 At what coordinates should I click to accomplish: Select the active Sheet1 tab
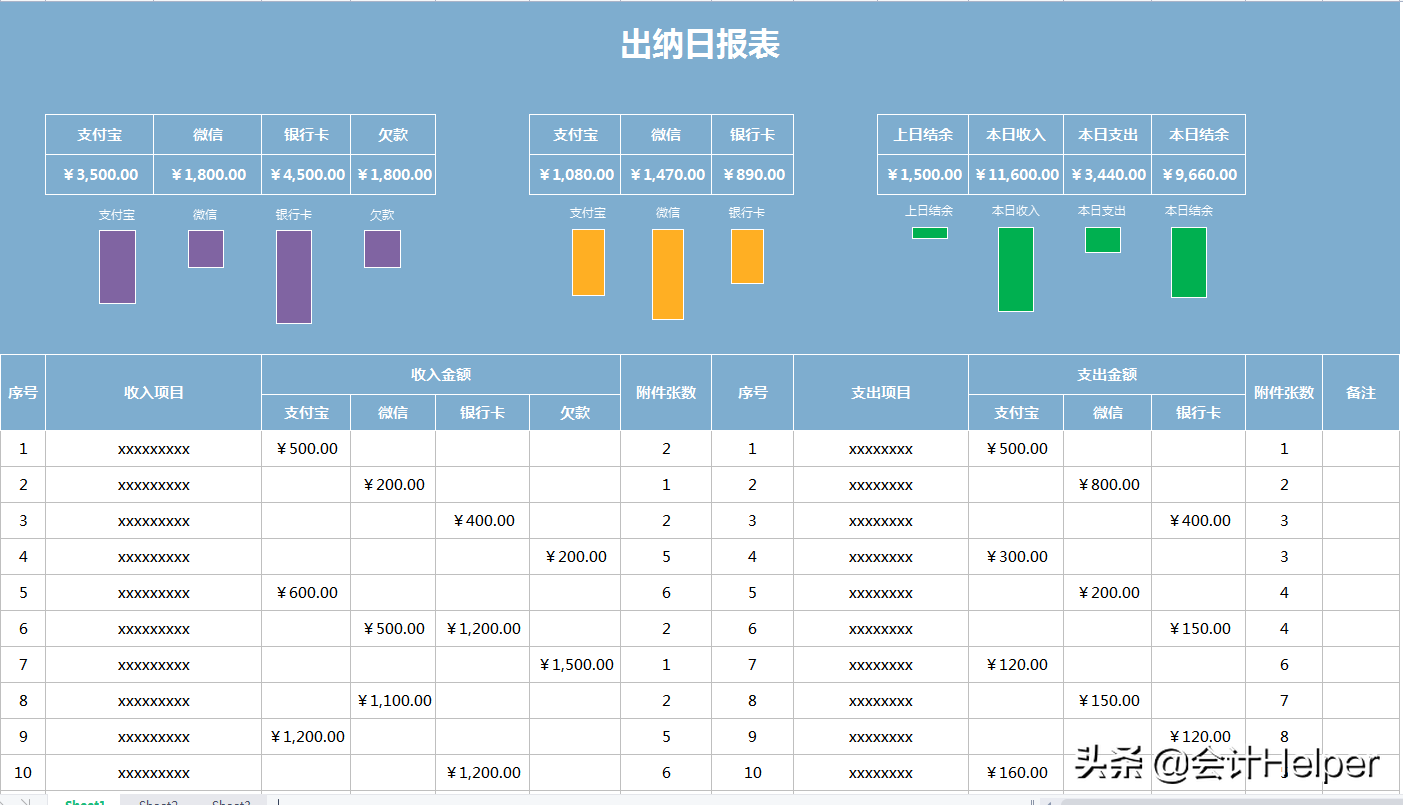pos(85,802)
